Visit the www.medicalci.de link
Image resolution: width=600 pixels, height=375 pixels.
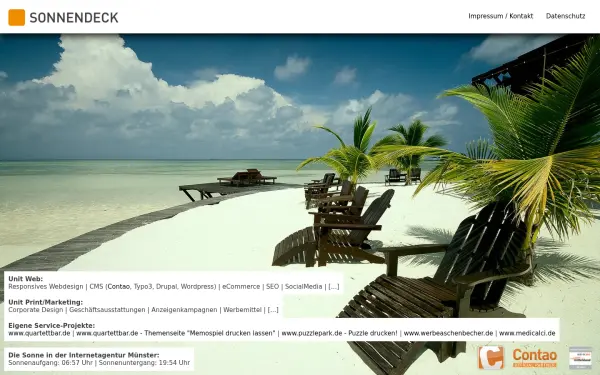point(527,333)
